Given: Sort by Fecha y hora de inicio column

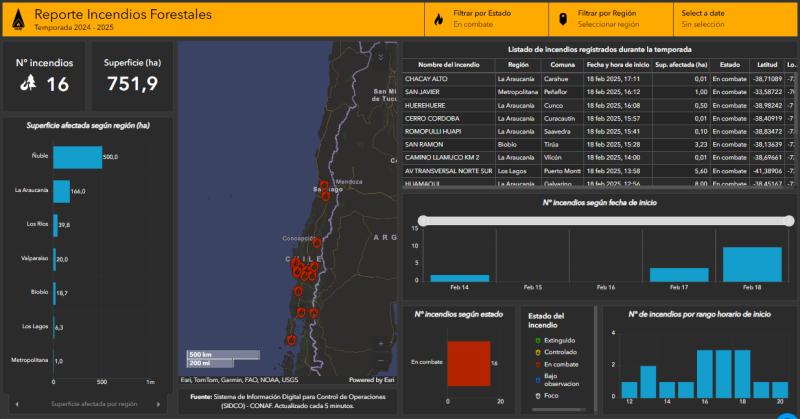Looking at the screenshot, I should click(618, 65).
